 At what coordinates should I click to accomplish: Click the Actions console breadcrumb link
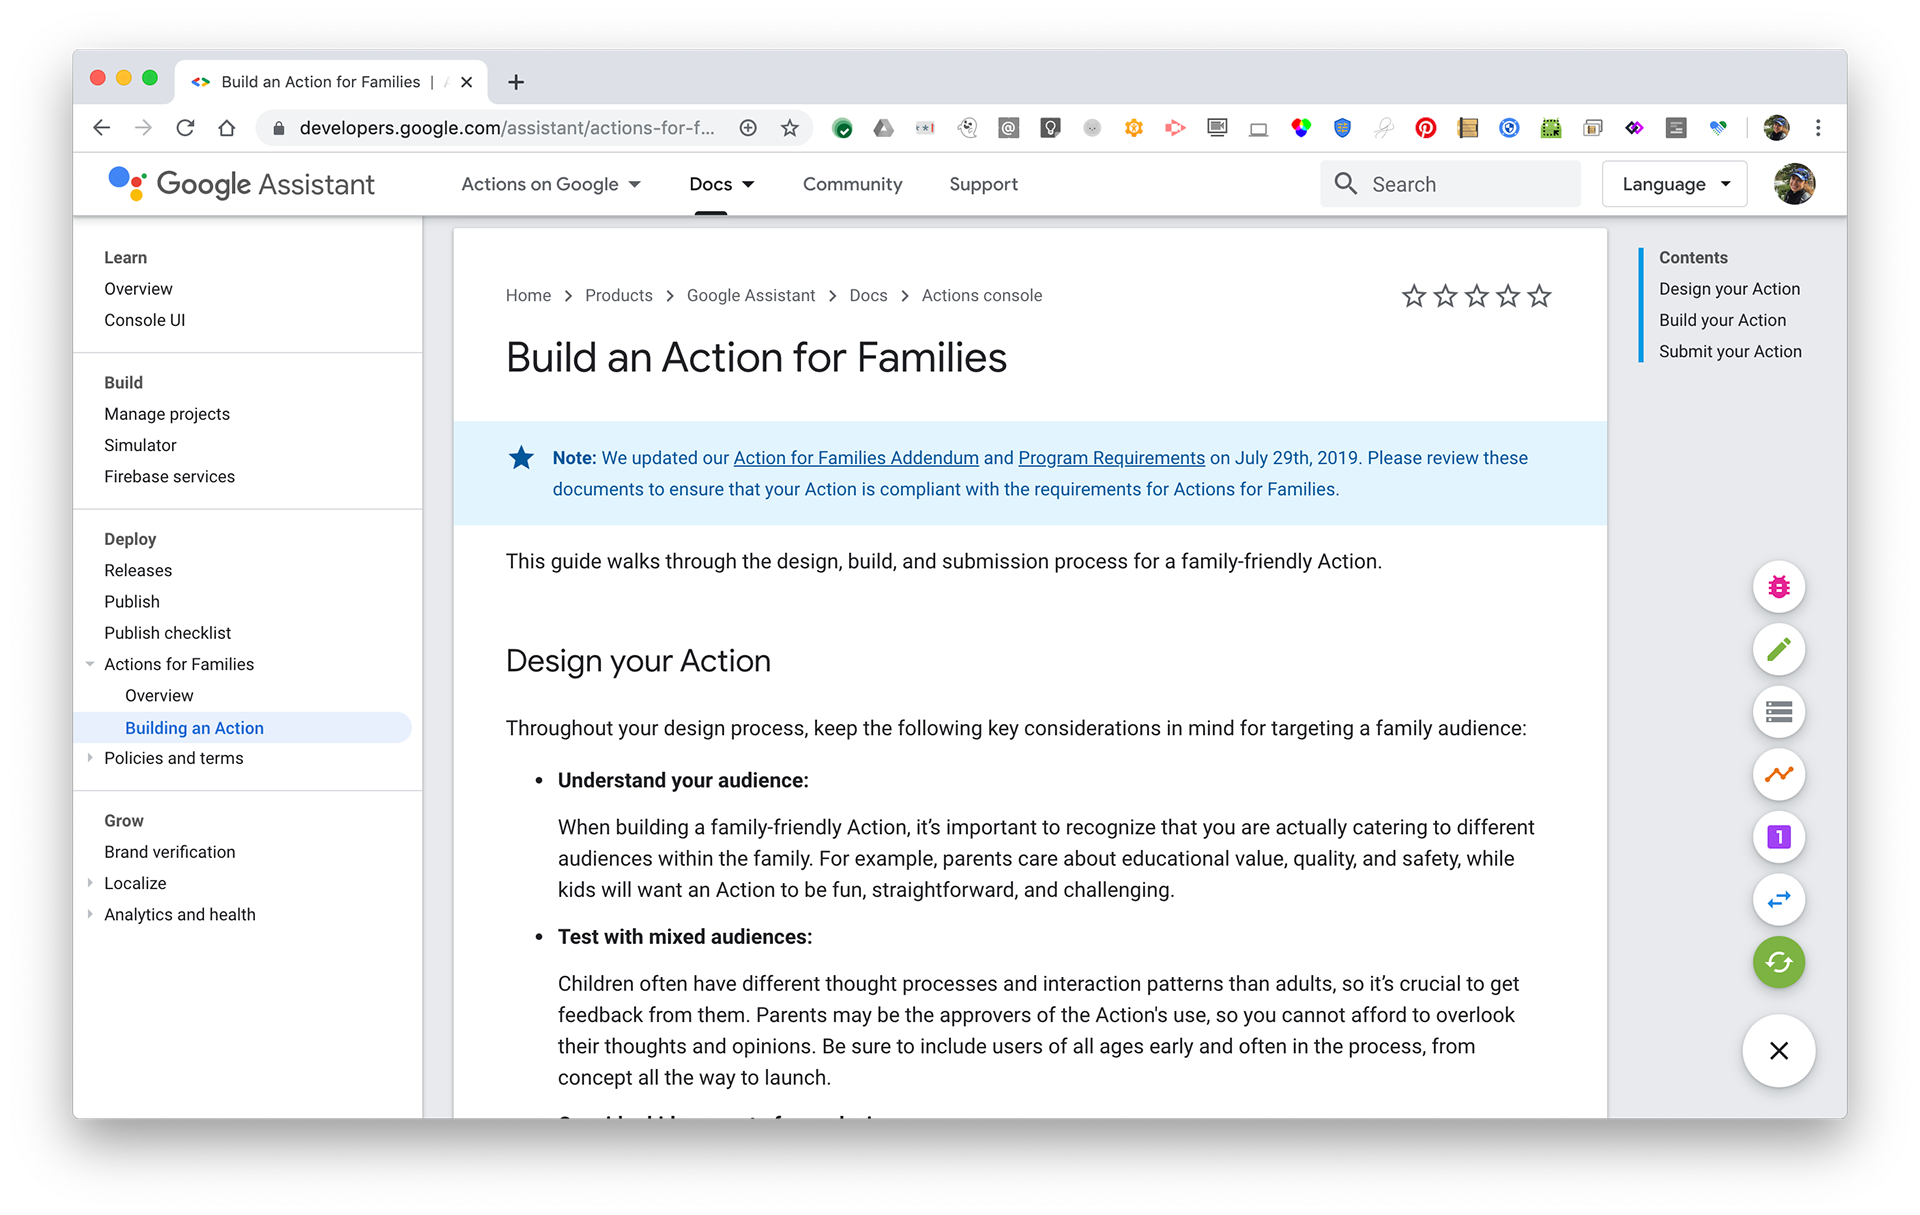(x=982, y=296)
